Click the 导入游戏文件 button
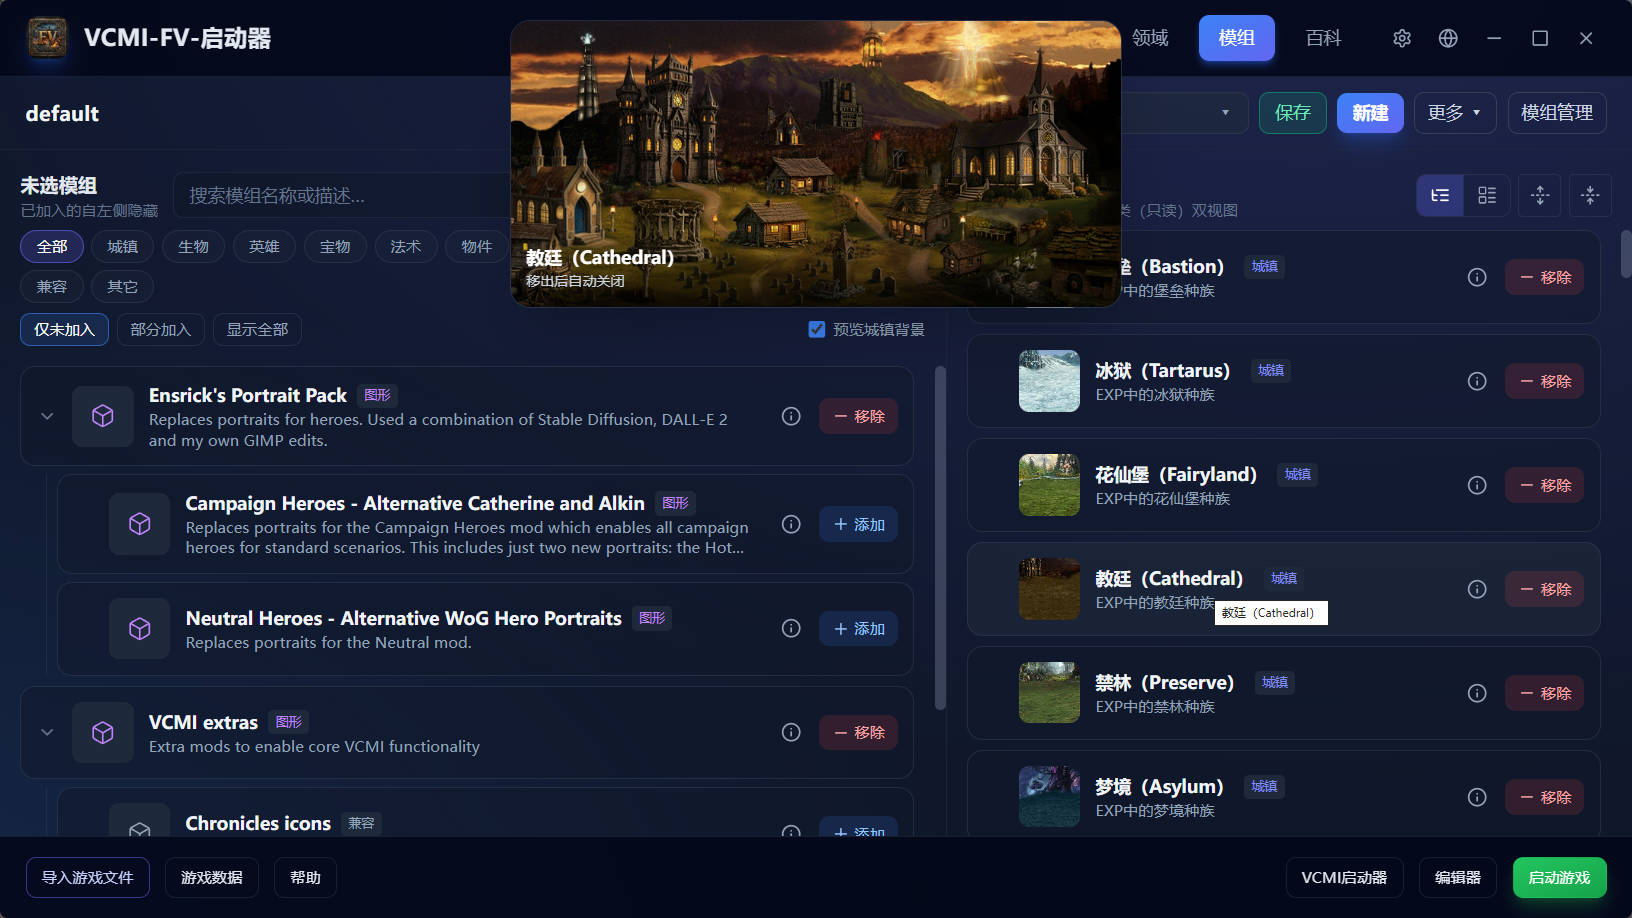Screen dimensions: 1632x918 [88, 877]
